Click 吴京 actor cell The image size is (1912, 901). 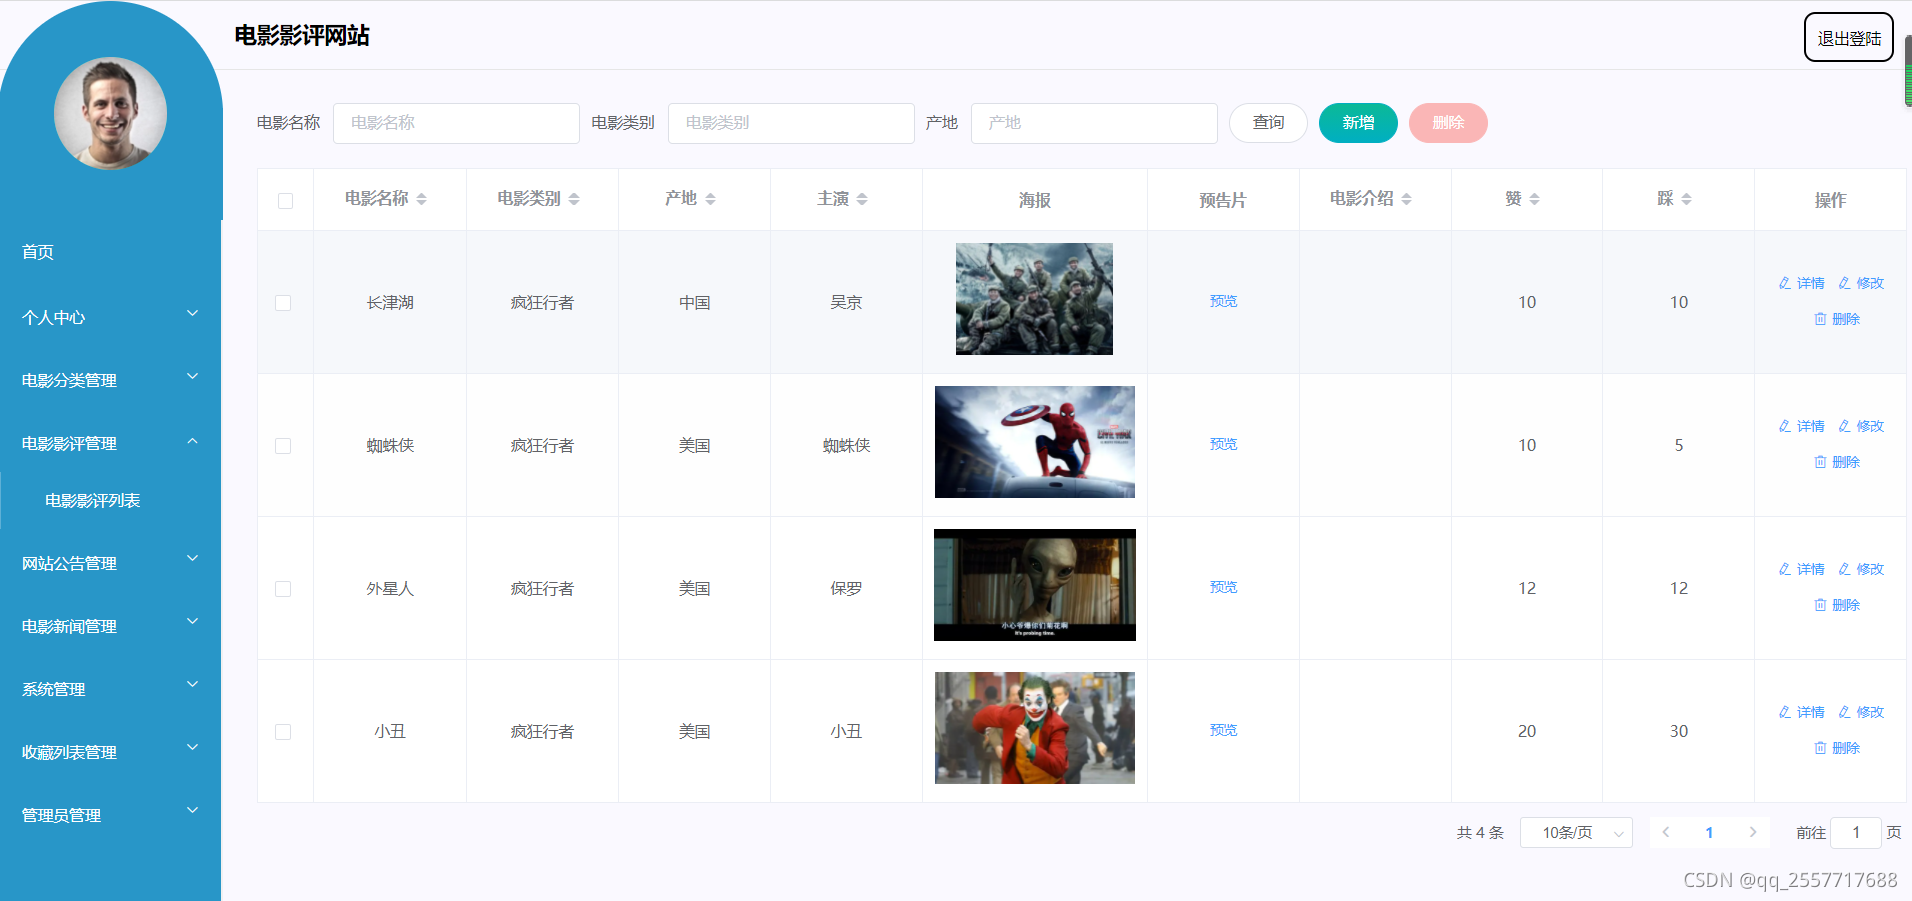click(846, 303)
